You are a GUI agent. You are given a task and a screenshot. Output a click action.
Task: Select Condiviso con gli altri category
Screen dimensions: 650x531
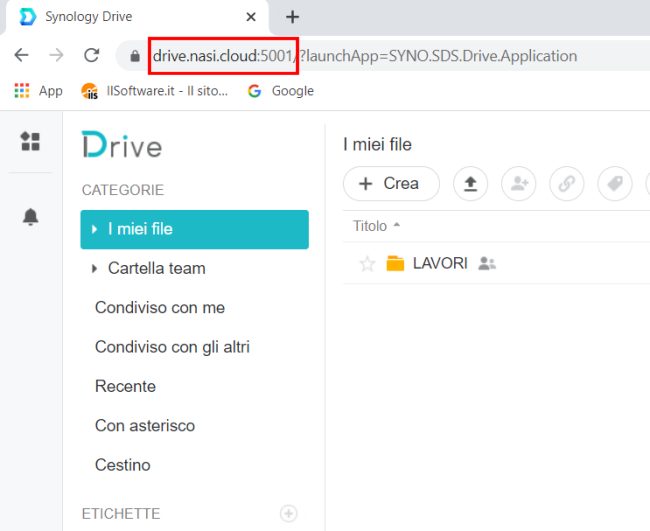pos(172,347)
